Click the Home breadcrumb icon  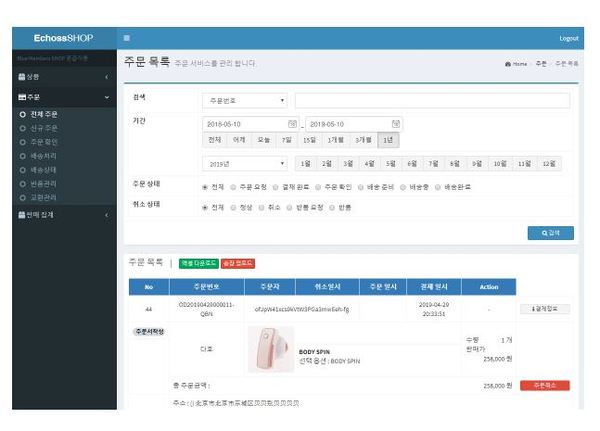click(x=508, y=64)
